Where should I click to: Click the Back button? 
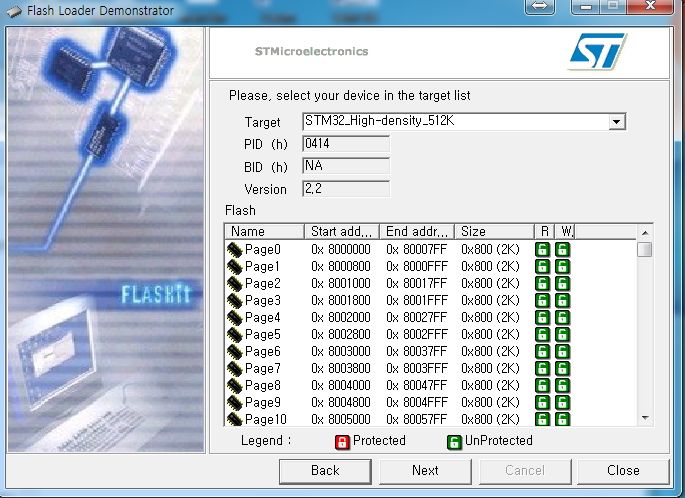325,471
